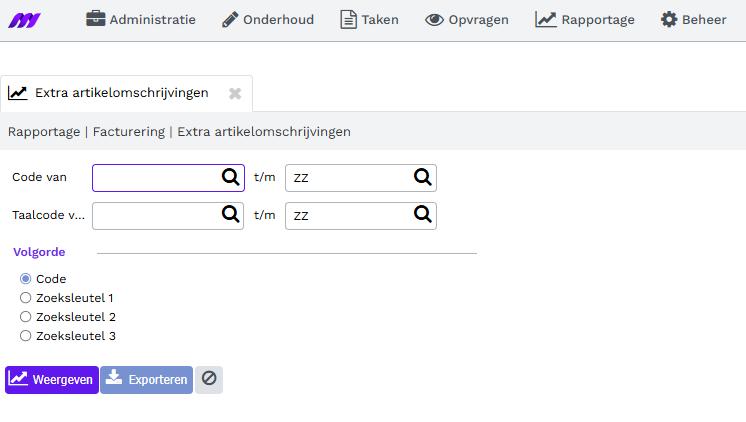Screen dimensions: 746x422
Task: Click the cancel circle-slash icon button
Action: pos(209,379)
